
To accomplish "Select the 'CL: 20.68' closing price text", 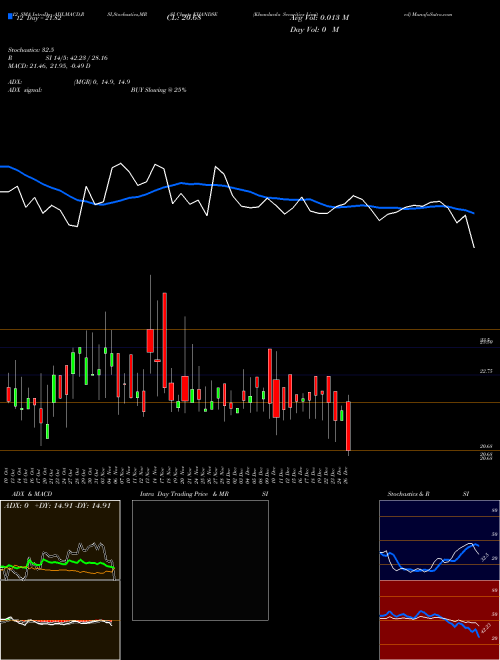I will pos(185,17).
